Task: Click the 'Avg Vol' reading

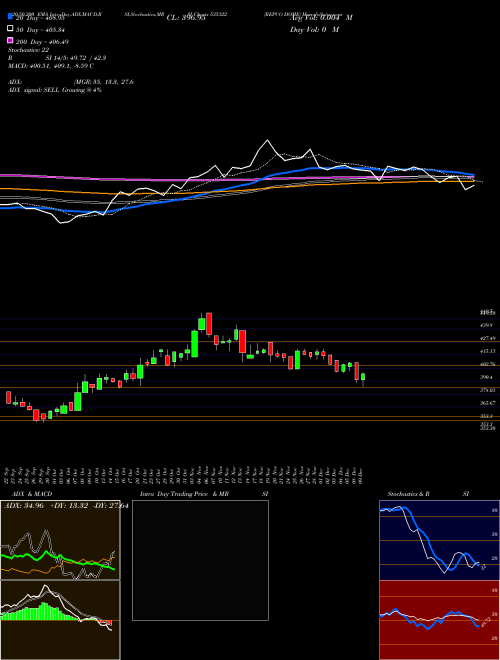Action: (321, 18)
